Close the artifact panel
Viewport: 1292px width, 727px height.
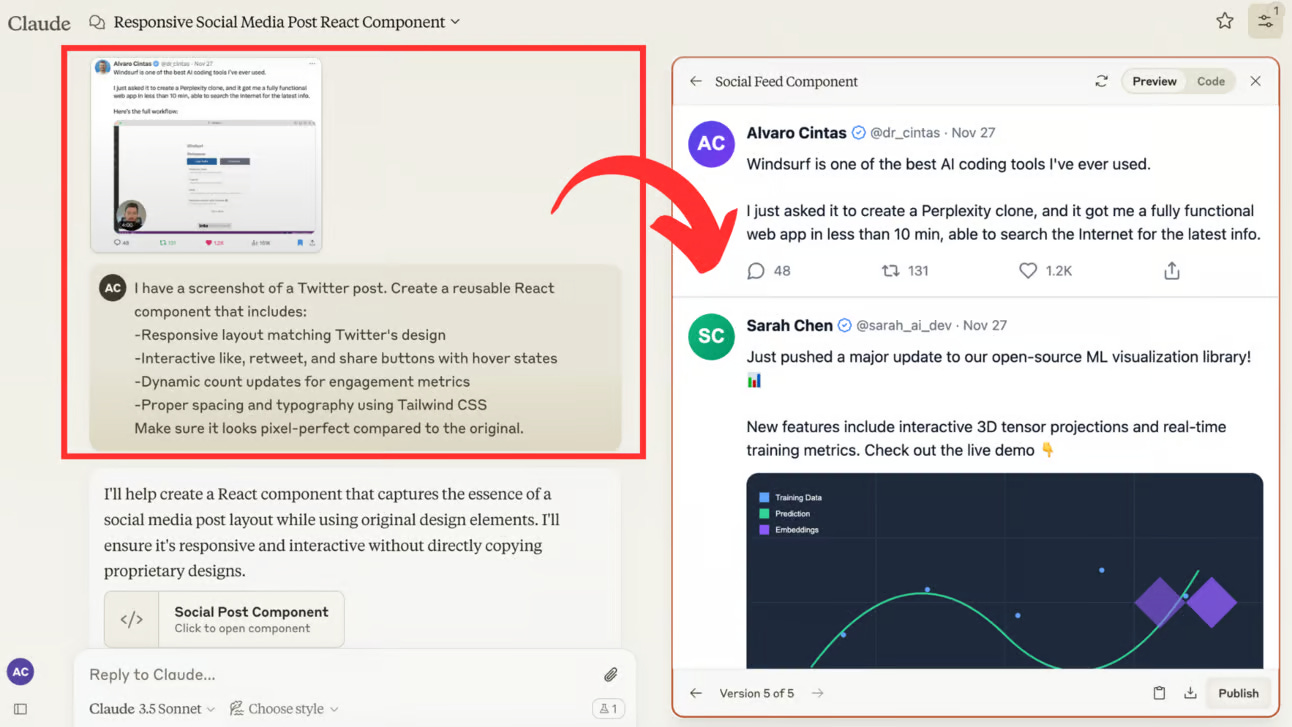pyautogui.click(x=1256, y=81)
